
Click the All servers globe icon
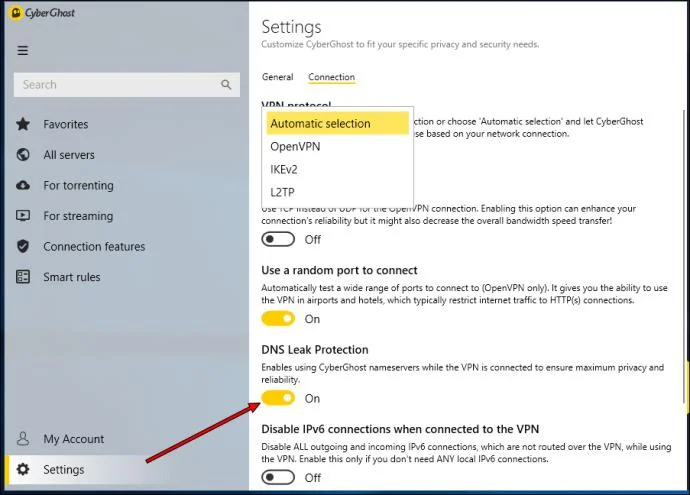(x=23, y=155)
